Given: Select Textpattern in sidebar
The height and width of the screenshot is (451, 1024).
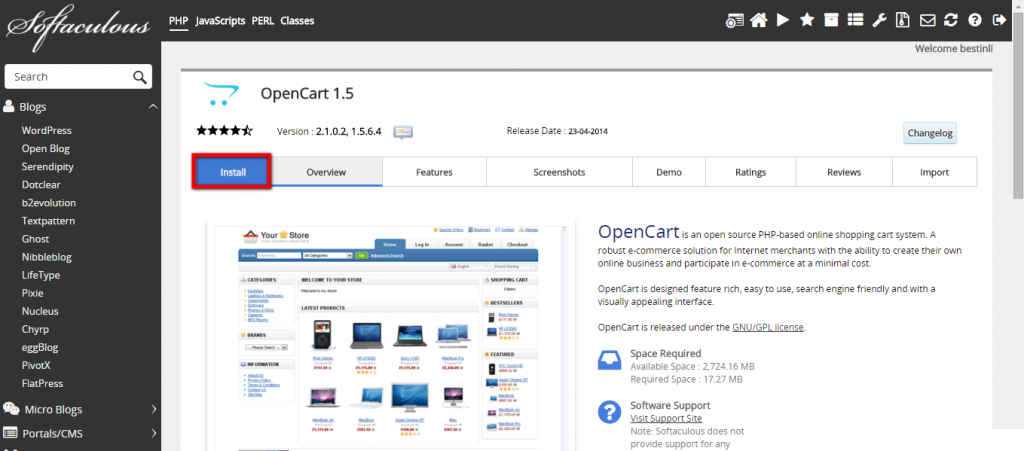Looking at the screenshot, I should pyautogui.click(x=48, y=221).
